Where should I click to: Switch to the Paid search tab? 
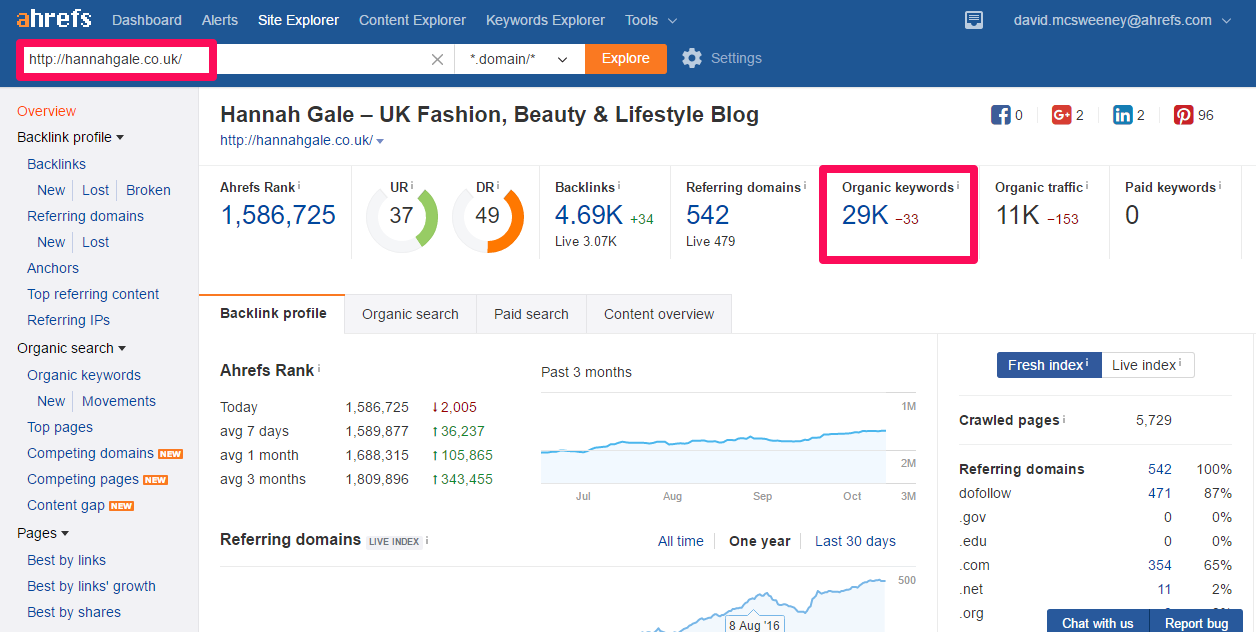pyautogui.click(x=531, y=314)
